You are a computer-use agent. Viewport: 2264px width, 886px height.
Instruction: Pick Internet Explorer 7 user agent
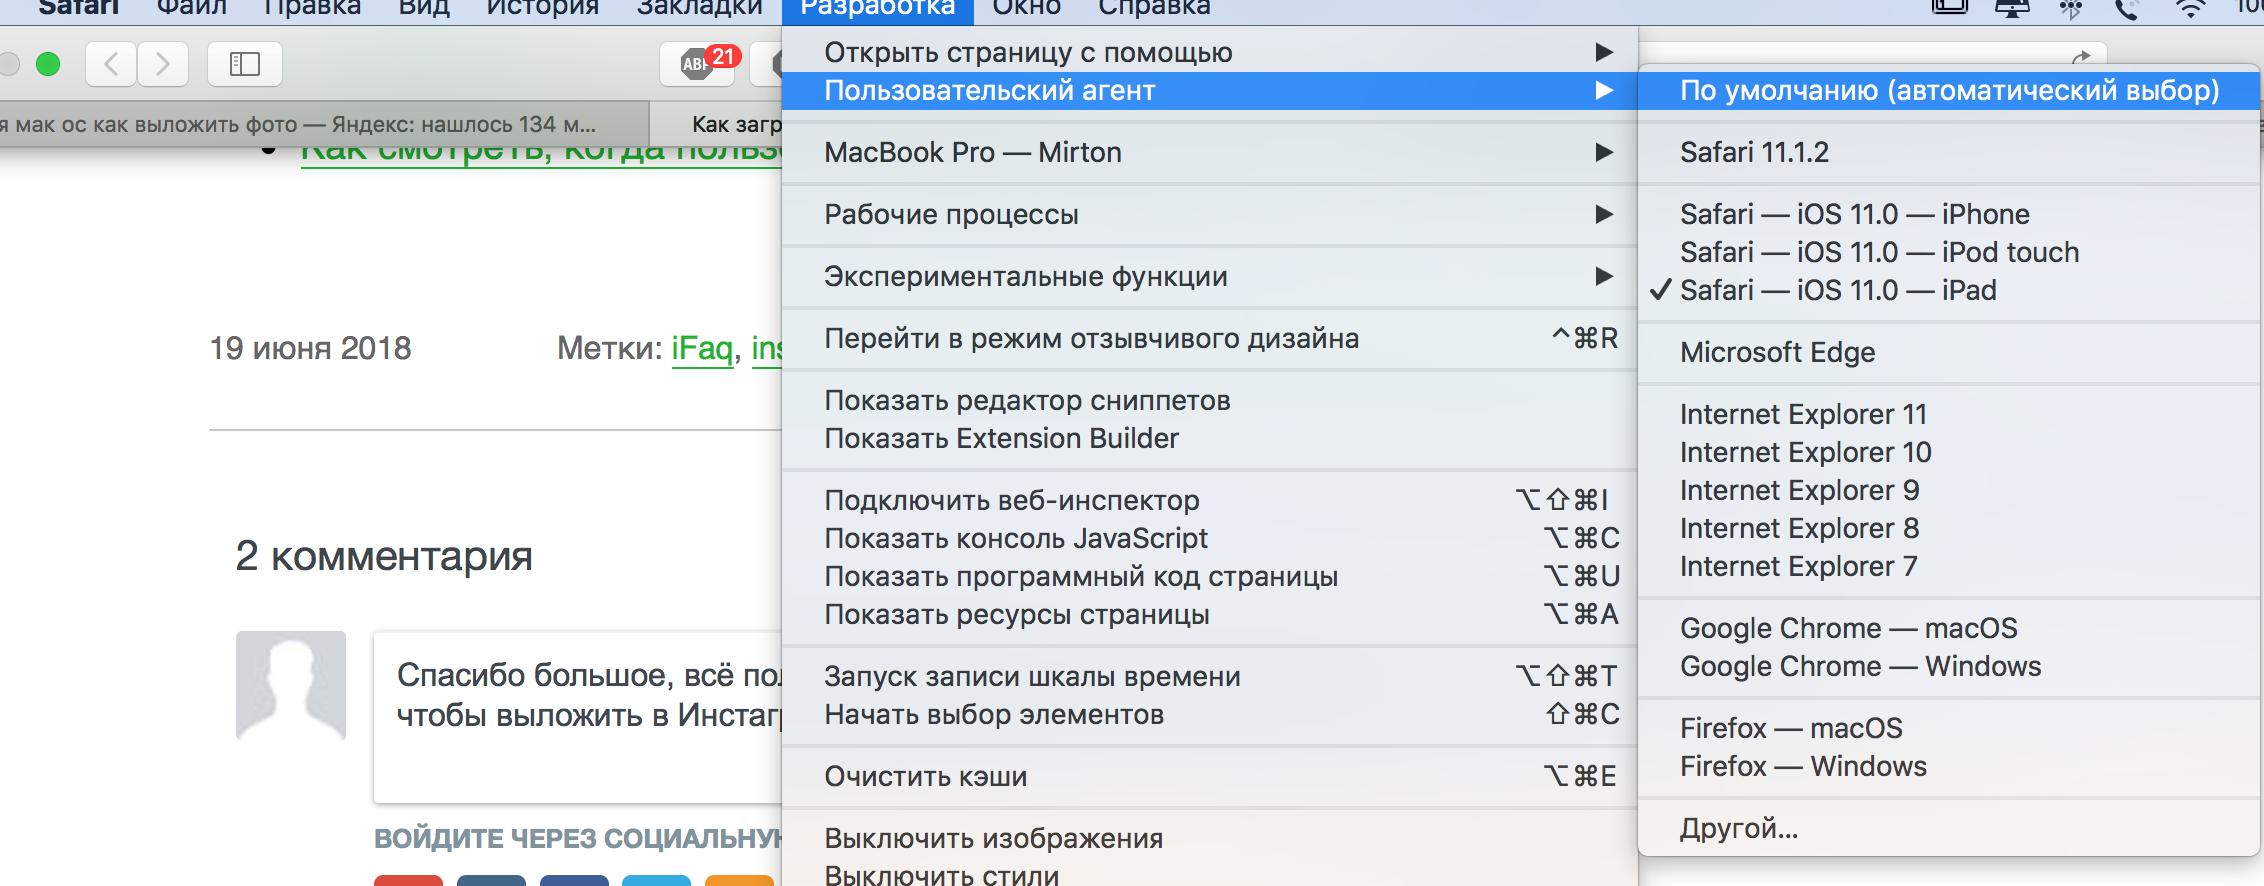coord(1948,566)
